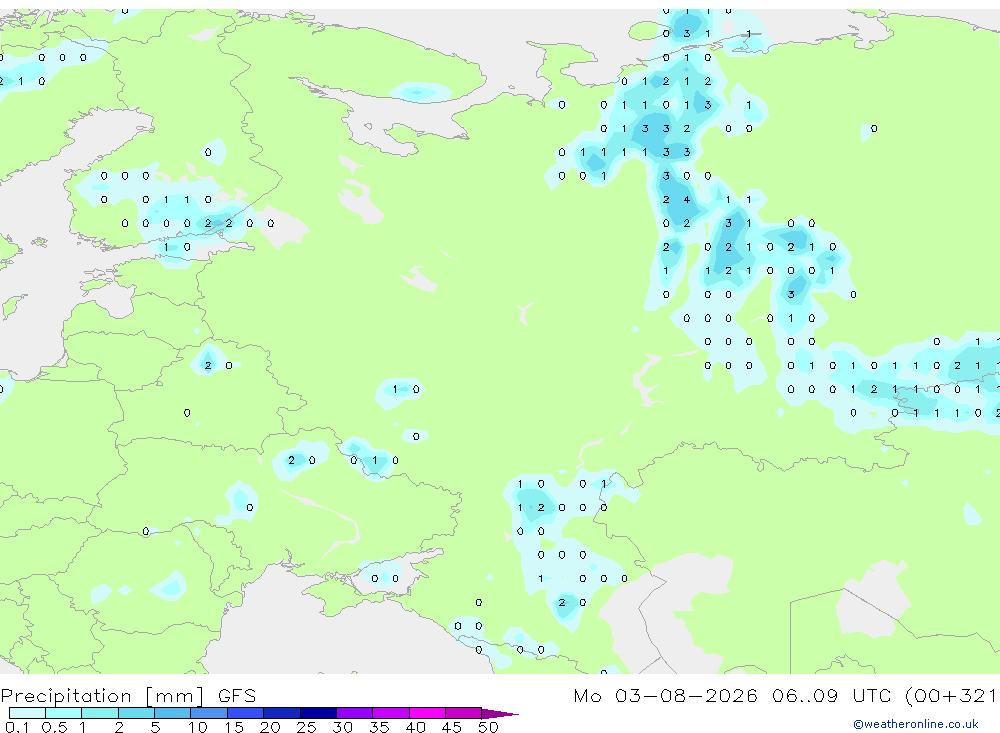Select the 35–40 mm purple-magenta legend swatch

pos(391,713)
